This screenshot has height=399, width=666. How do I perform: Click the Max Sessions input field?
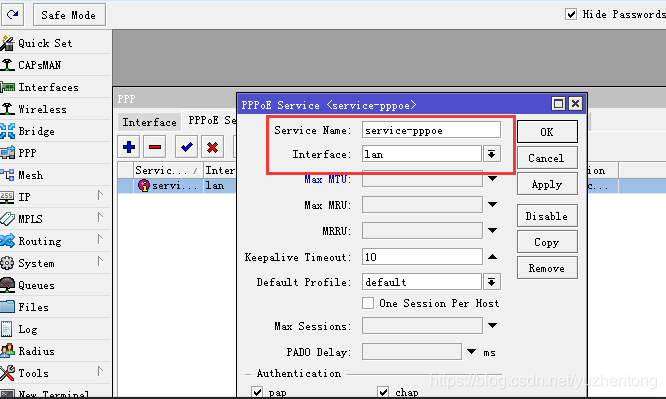click(422, 326)
